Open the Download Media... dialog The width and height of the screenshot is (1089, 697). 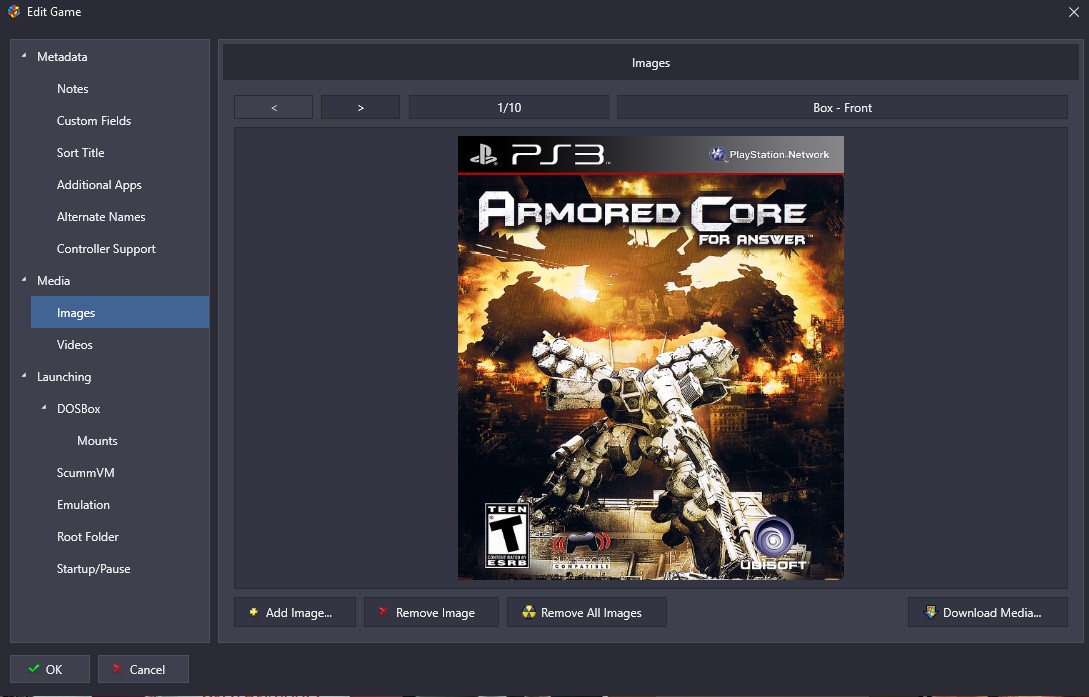pyautogui.click(x=988, y=612)
